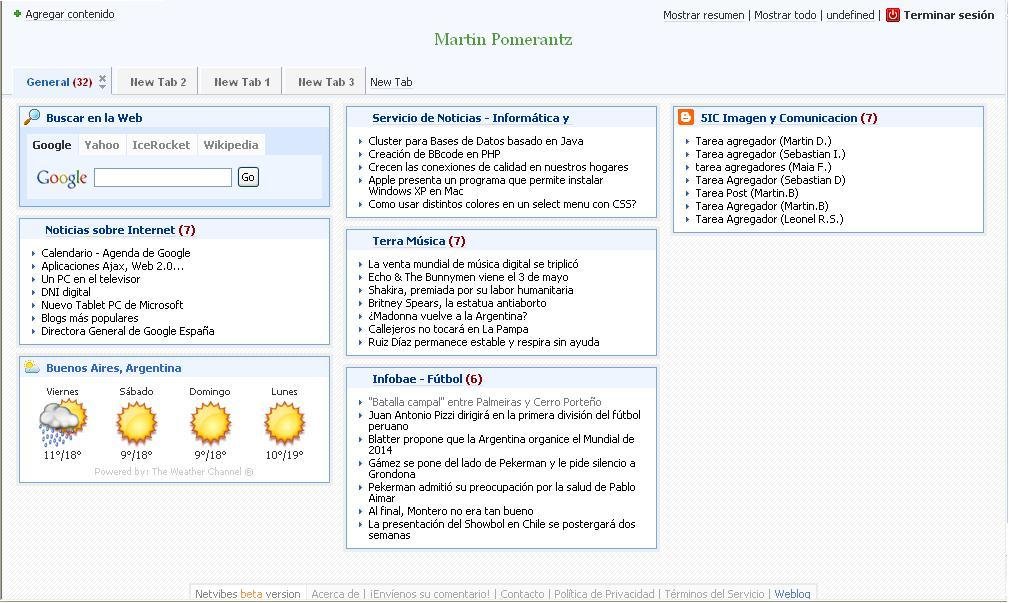Open Aplicaciones Ajax, Web 2.0 article
The width and height of the screenshot is (1009, 603).
tap(113, 266)
